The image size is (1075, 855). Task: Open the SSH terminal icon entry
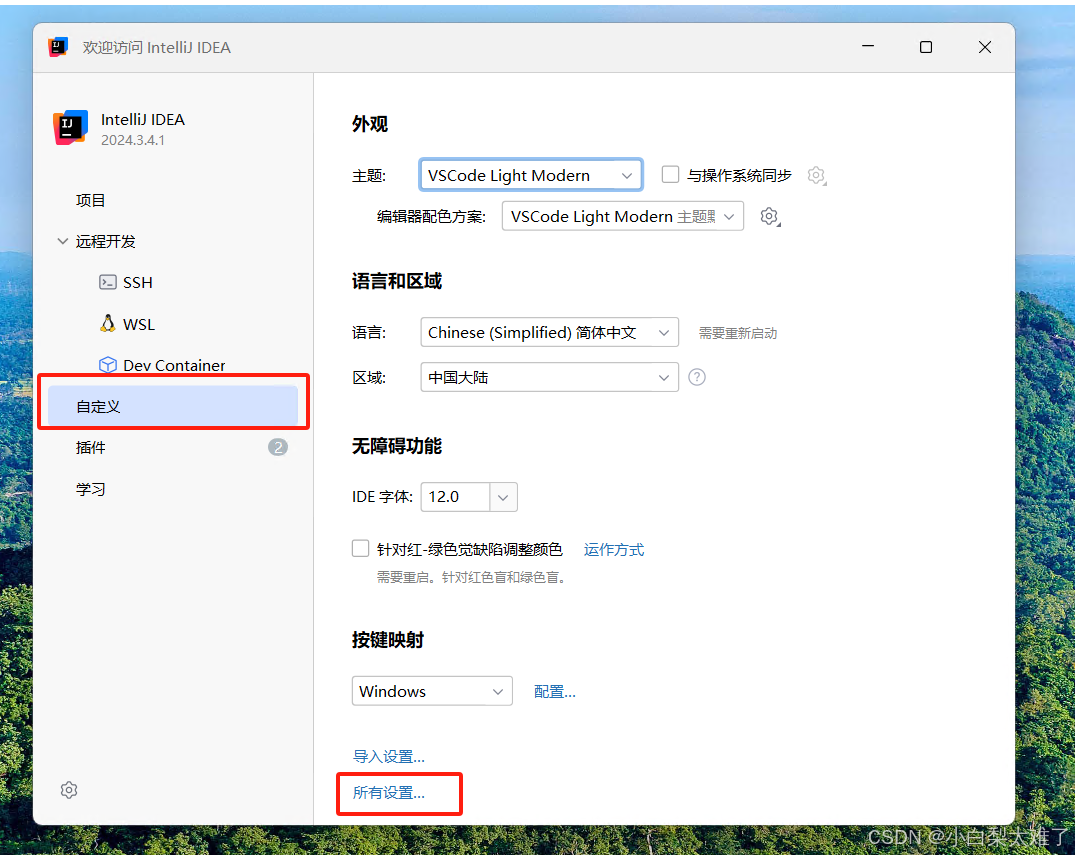point(108,282)
